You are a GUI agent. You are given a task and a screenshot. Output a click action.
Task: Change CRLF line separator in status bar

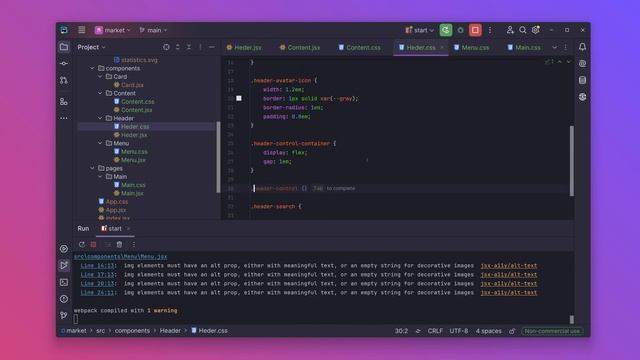pyautogui.click(x=435, y=331)
